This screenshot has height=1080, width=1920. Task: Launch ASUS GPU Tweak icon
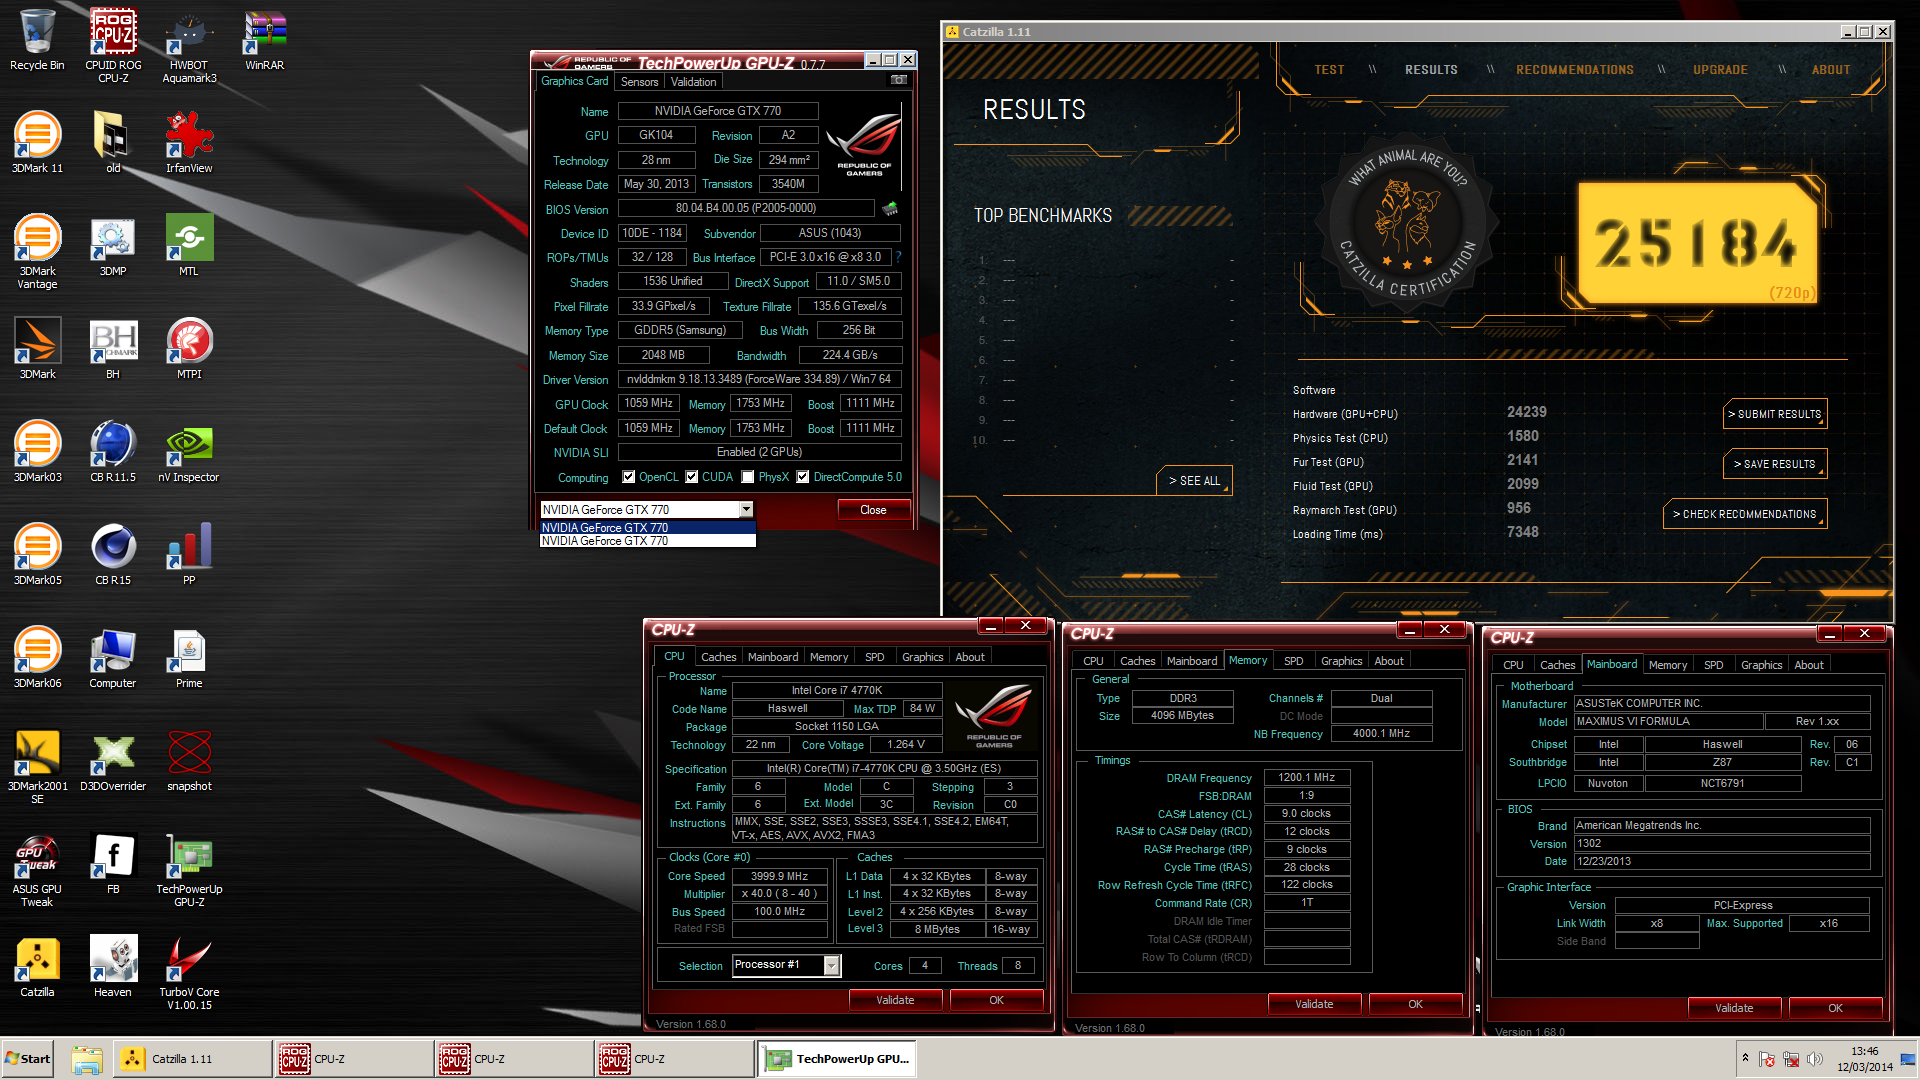[x=37, y=870]
